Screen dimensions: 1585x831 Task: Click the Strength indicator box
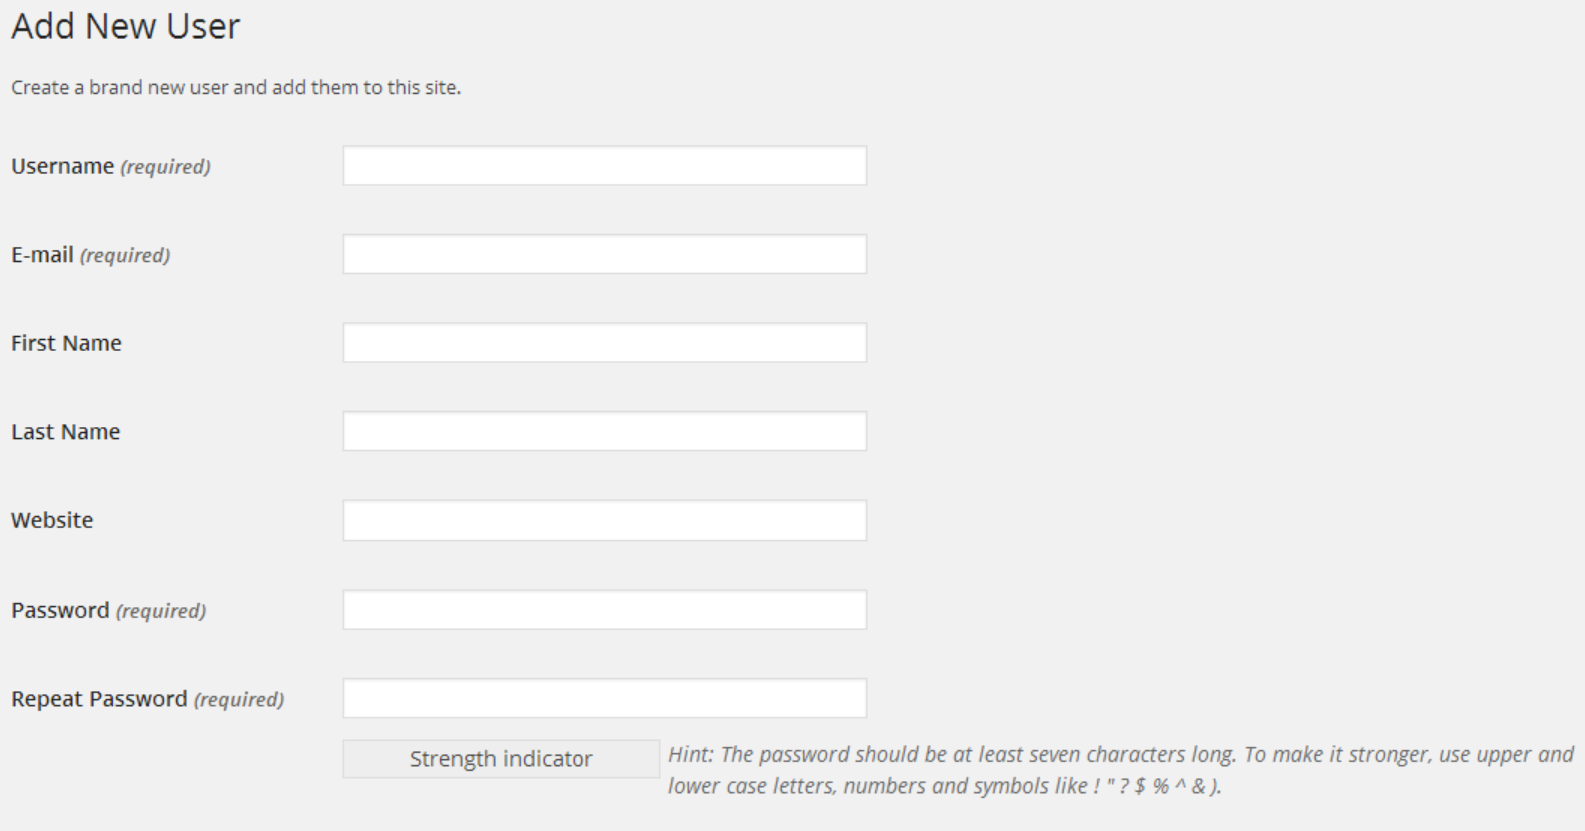coord(501,759)
